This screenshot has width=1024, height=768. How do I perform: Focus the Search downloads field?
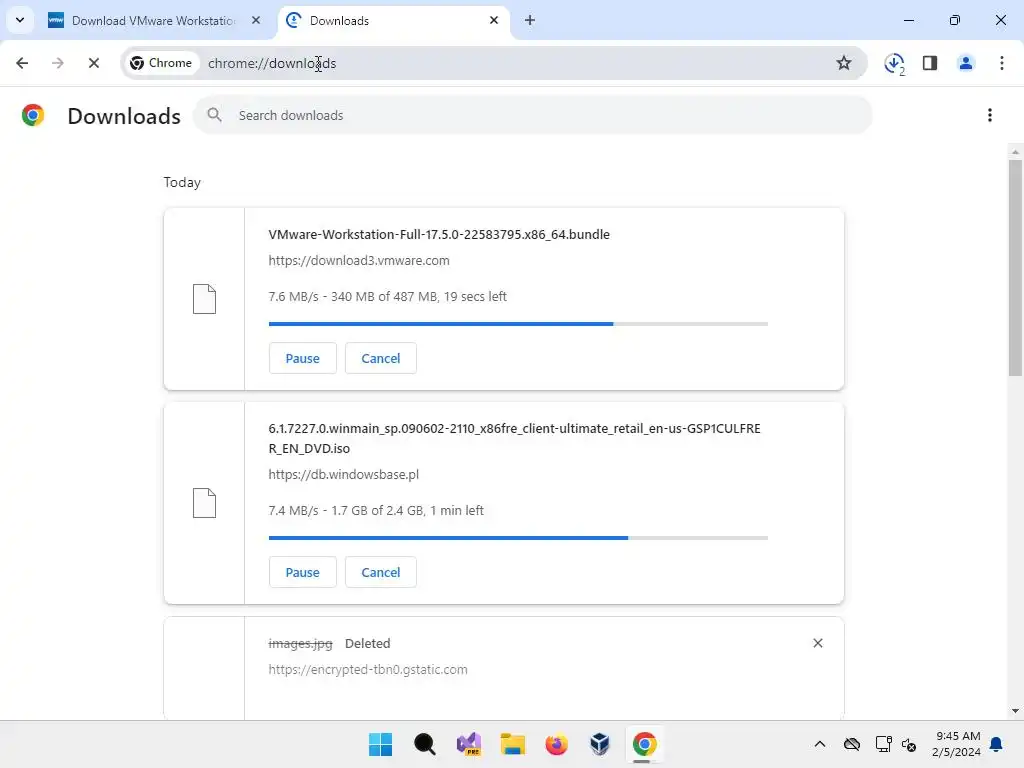[x=532, y=116]
